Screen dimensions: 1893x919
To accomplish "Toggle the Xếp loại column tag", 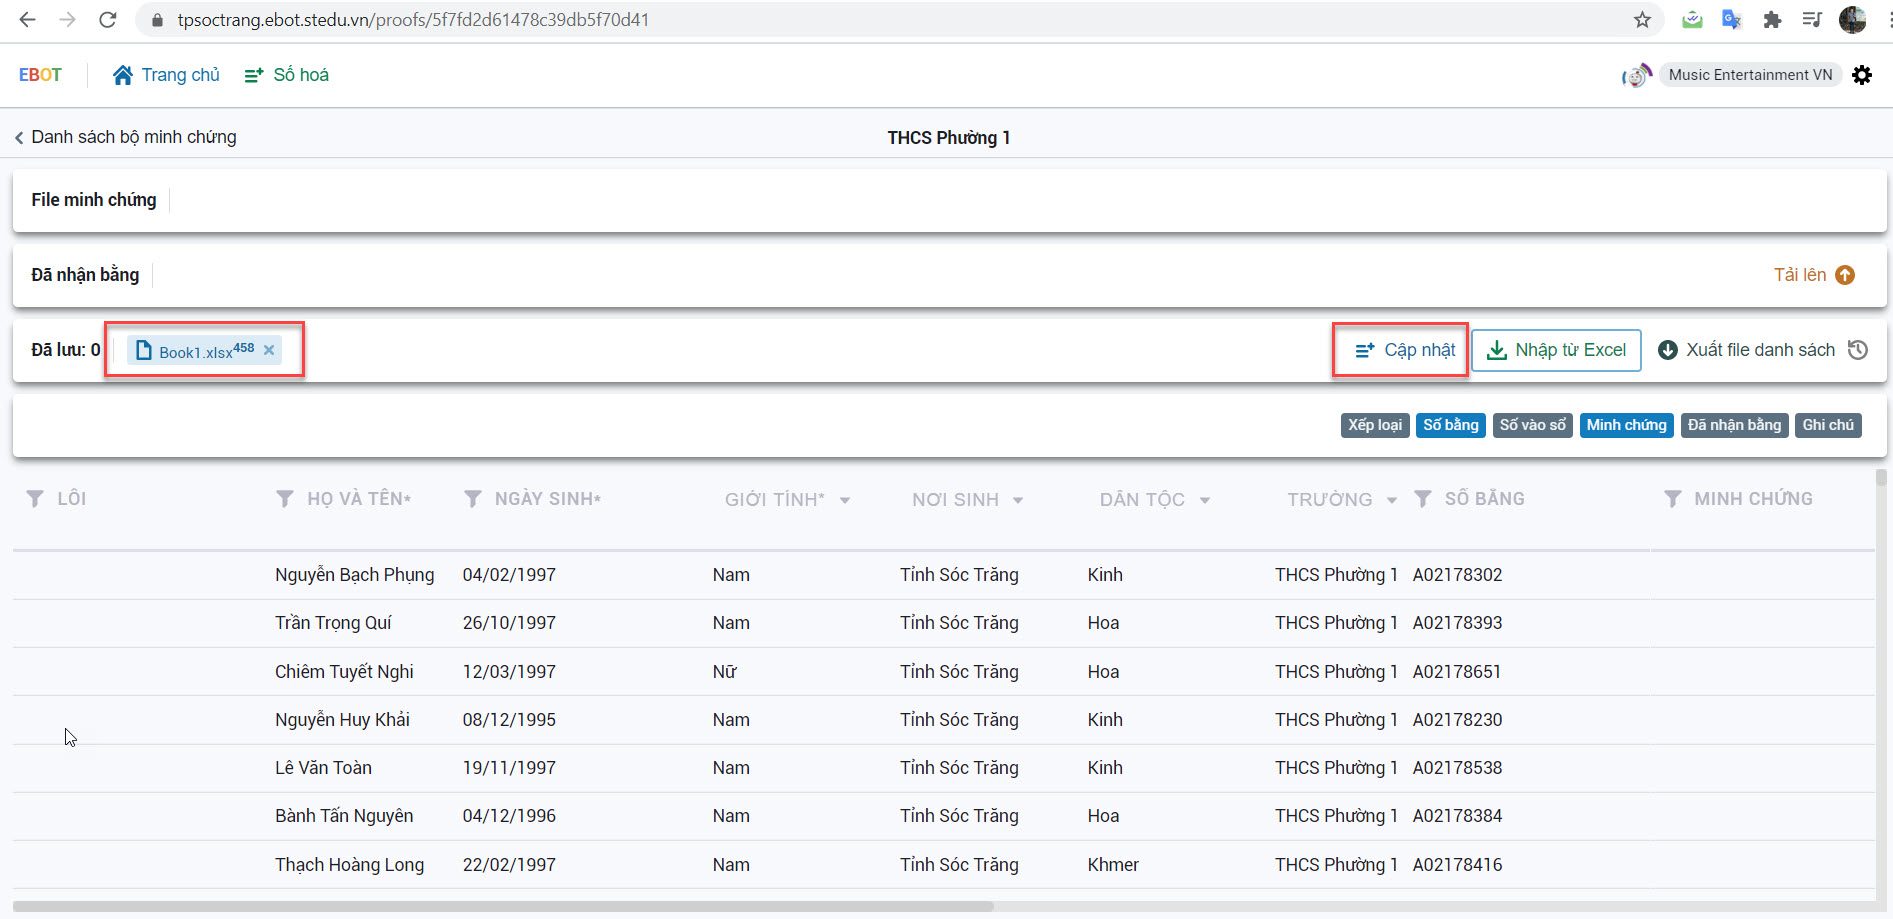I will pos(1374,425).
